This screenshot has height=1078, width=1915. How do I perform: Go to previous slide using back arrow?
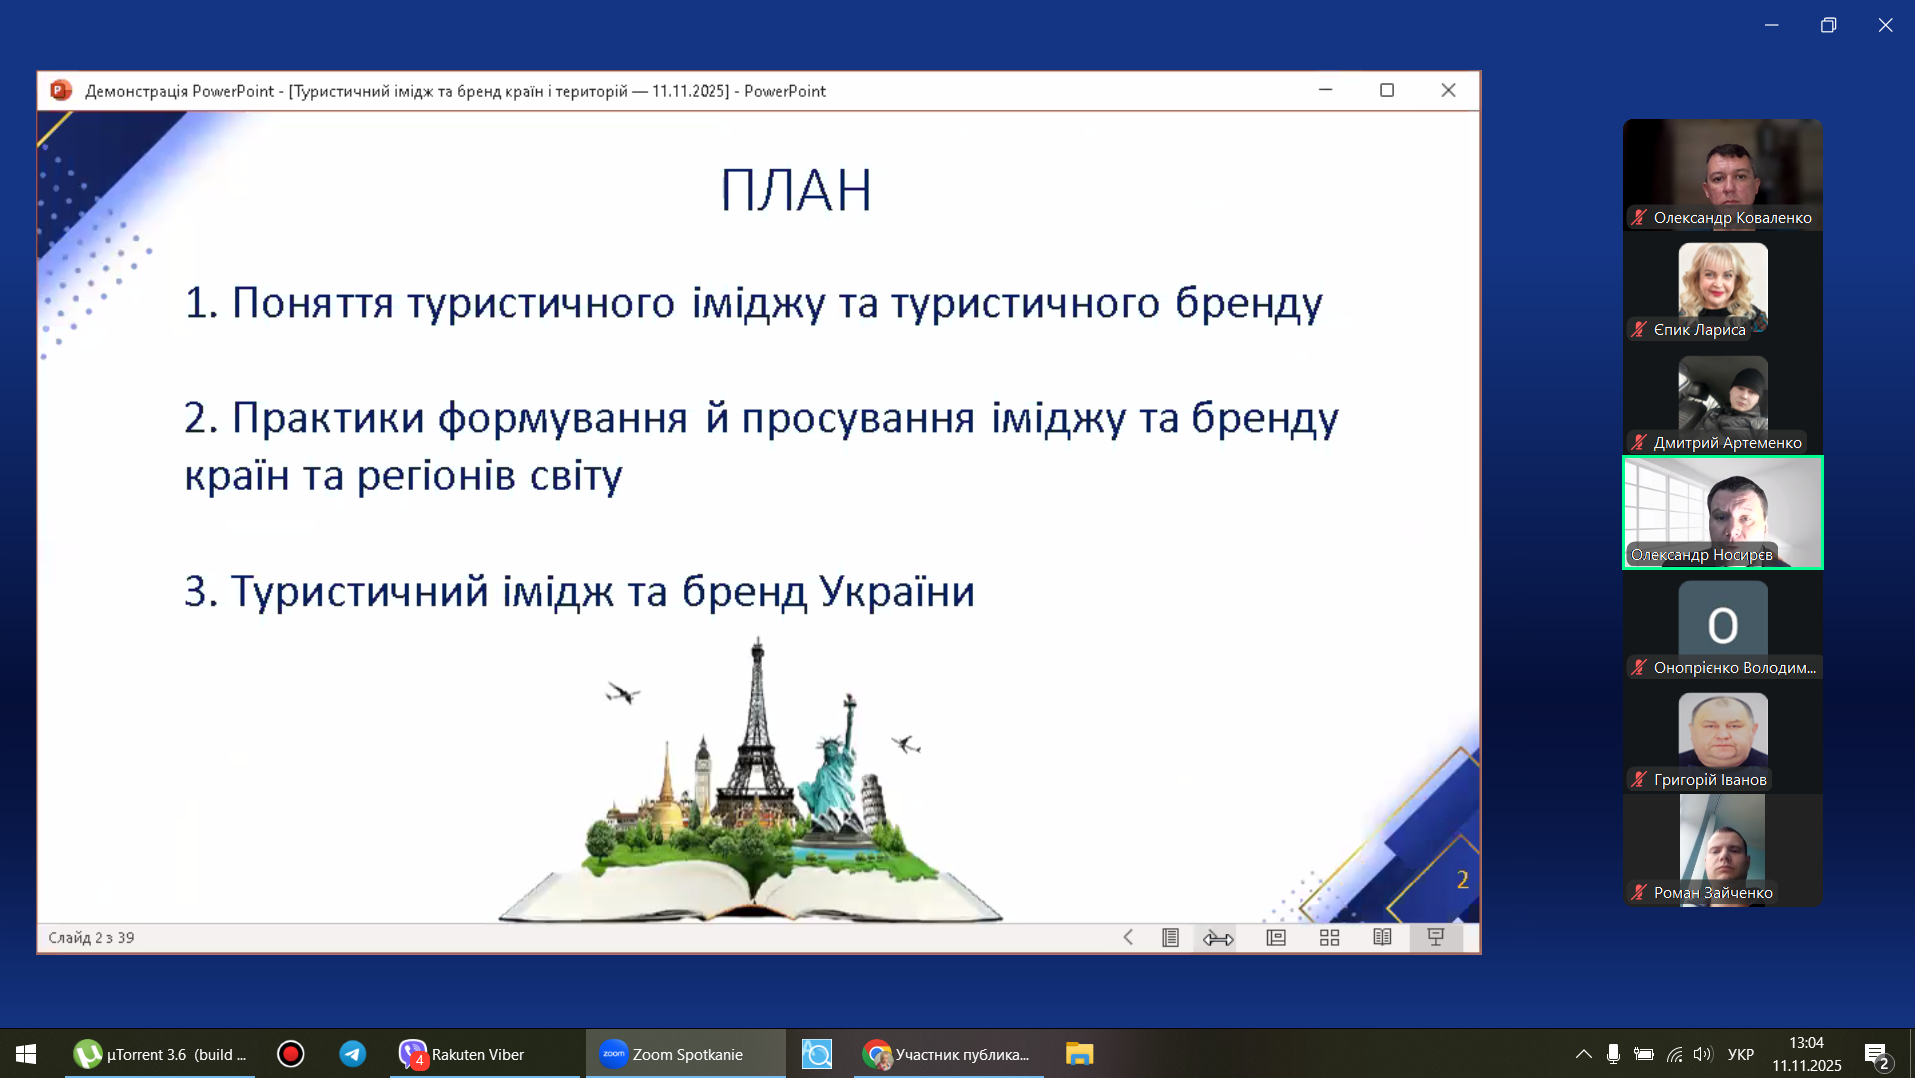[x=1128, y=937]
